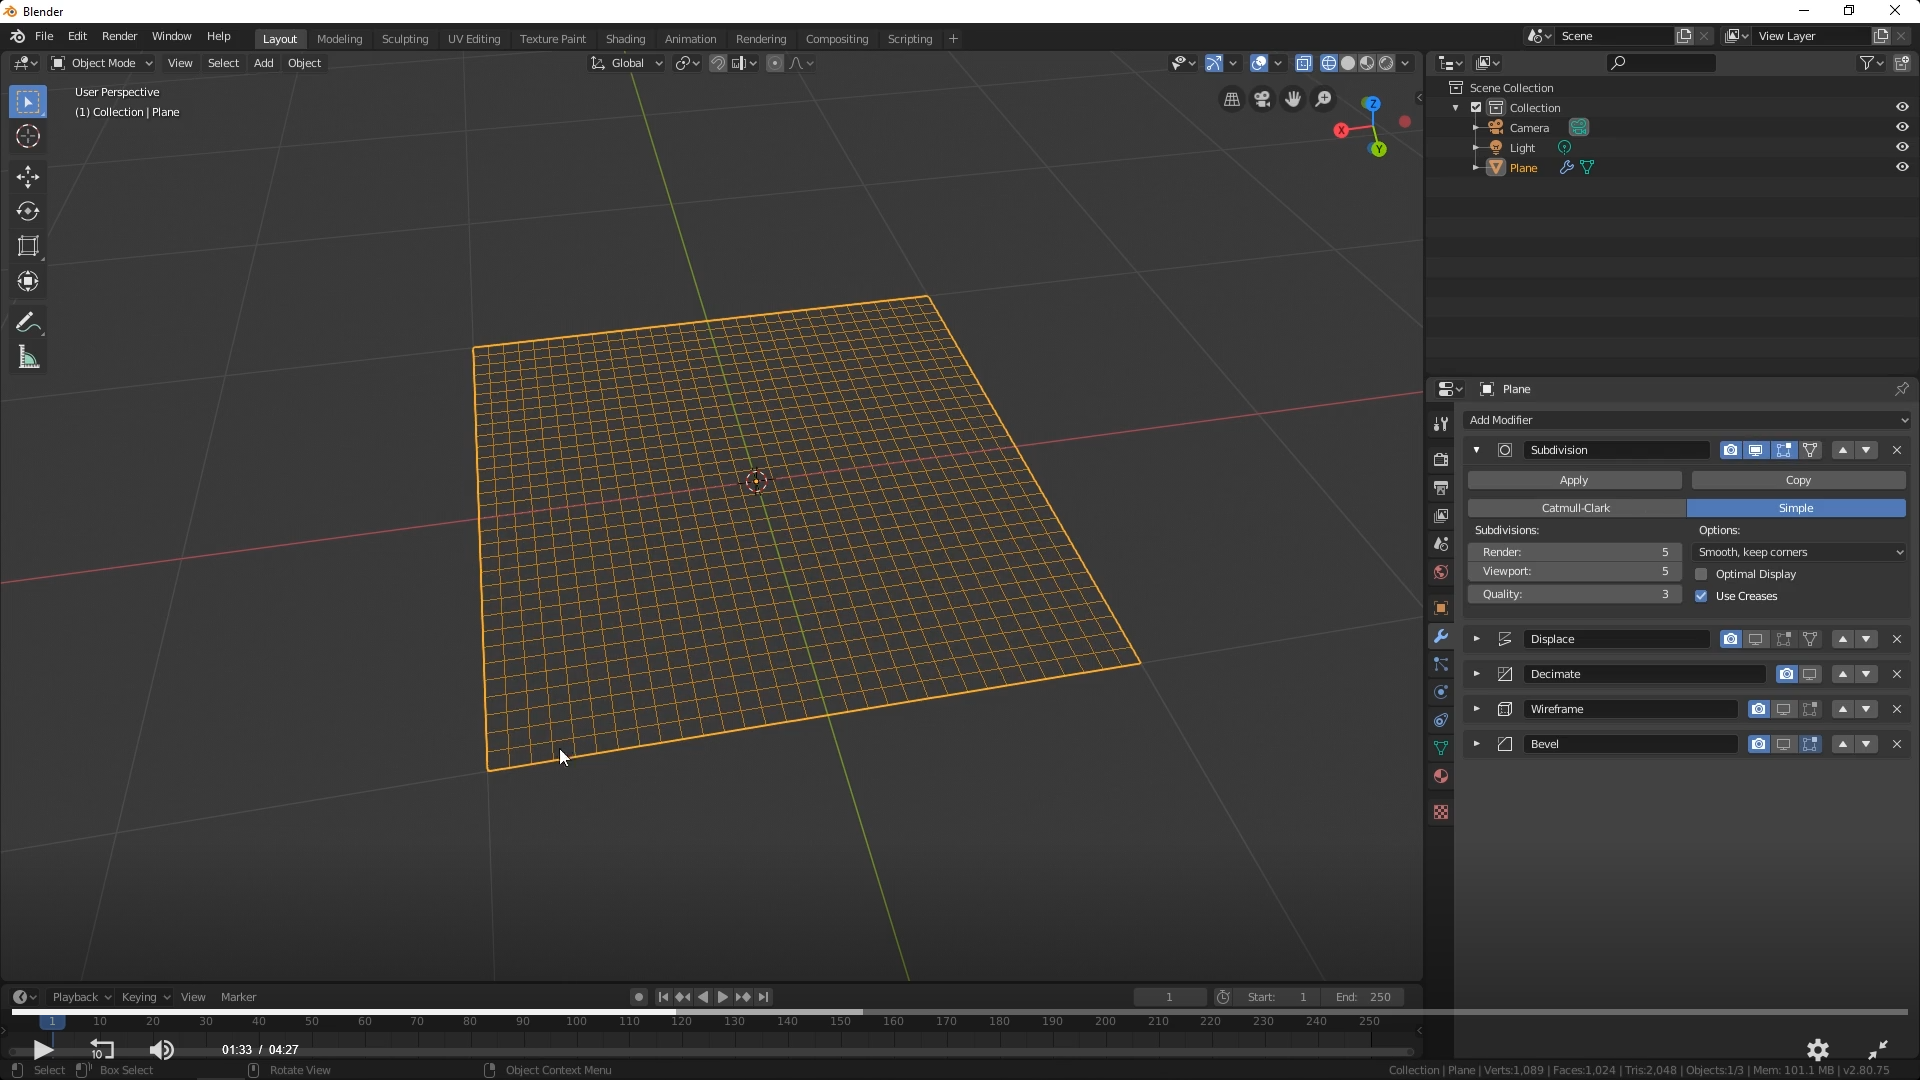
Task: Toggle camera view in viewport
Action: (x=1262, y=99)
